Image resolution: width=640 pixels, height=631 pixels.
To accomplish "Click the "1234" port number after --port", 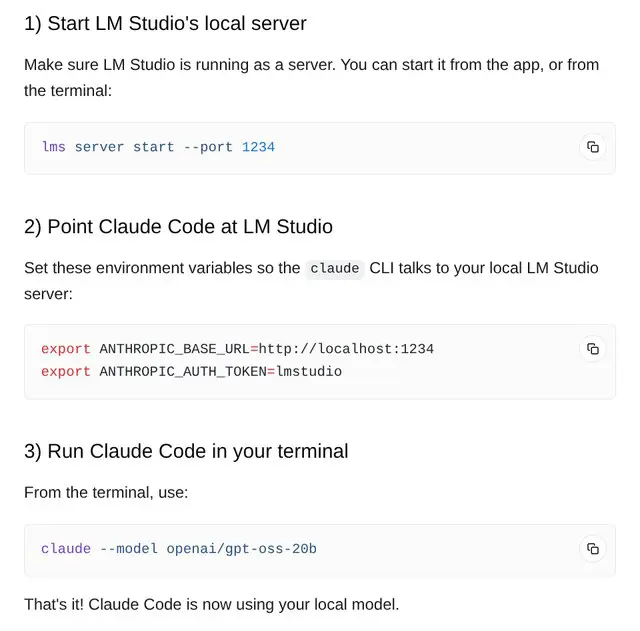I will [258, 147].
